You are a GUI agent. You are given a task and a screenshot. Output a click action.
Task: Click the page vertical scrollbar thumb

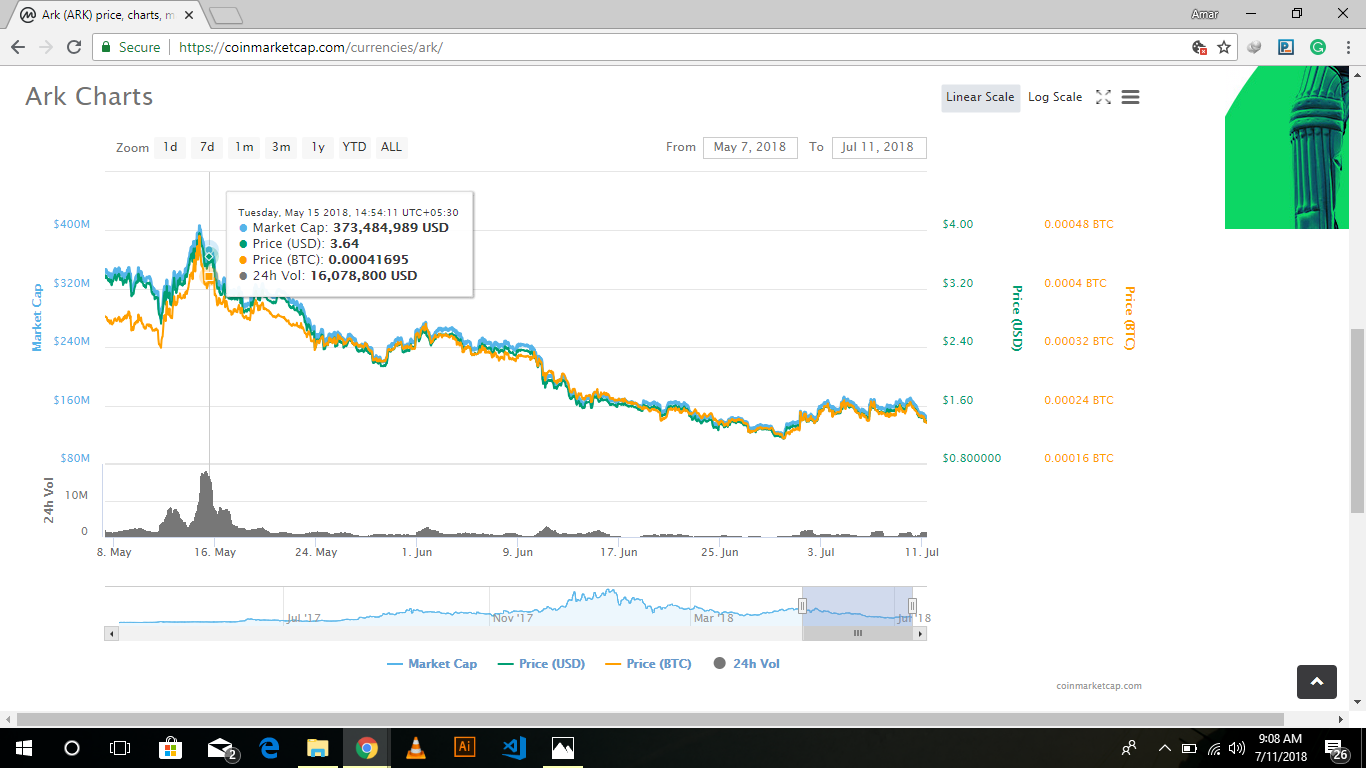pos(1357,420)
